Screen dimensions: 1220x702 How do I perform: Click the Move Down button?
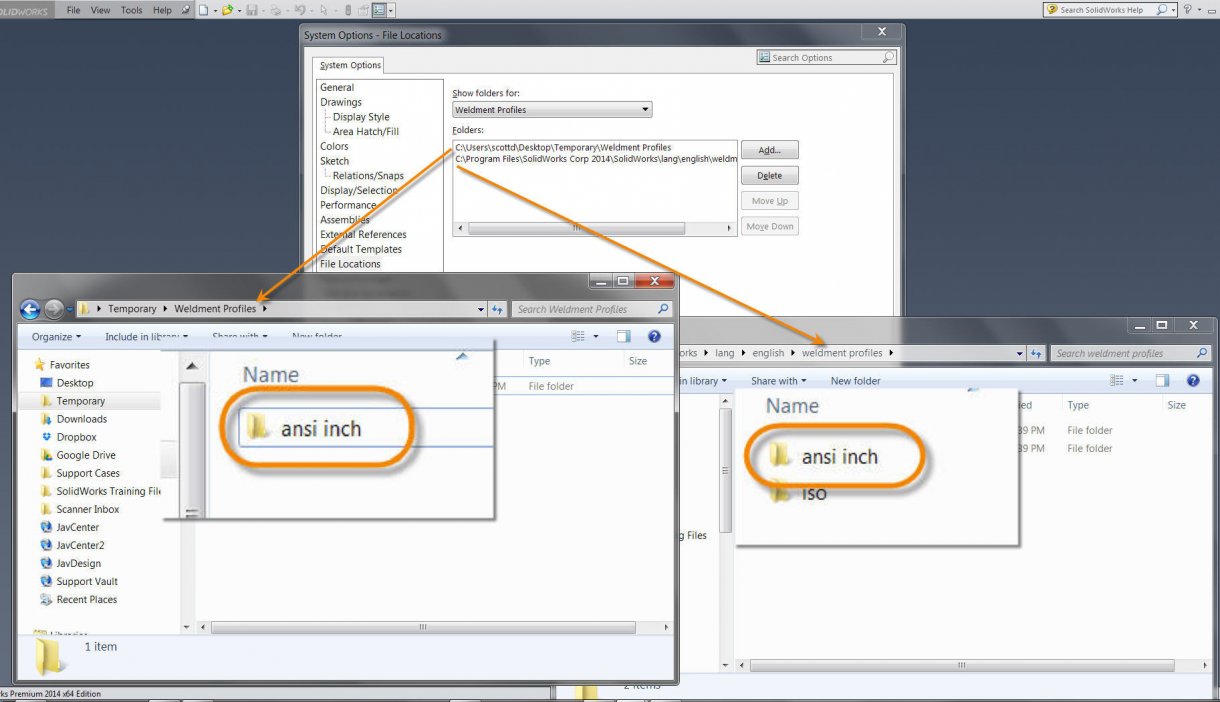point(769,227)
